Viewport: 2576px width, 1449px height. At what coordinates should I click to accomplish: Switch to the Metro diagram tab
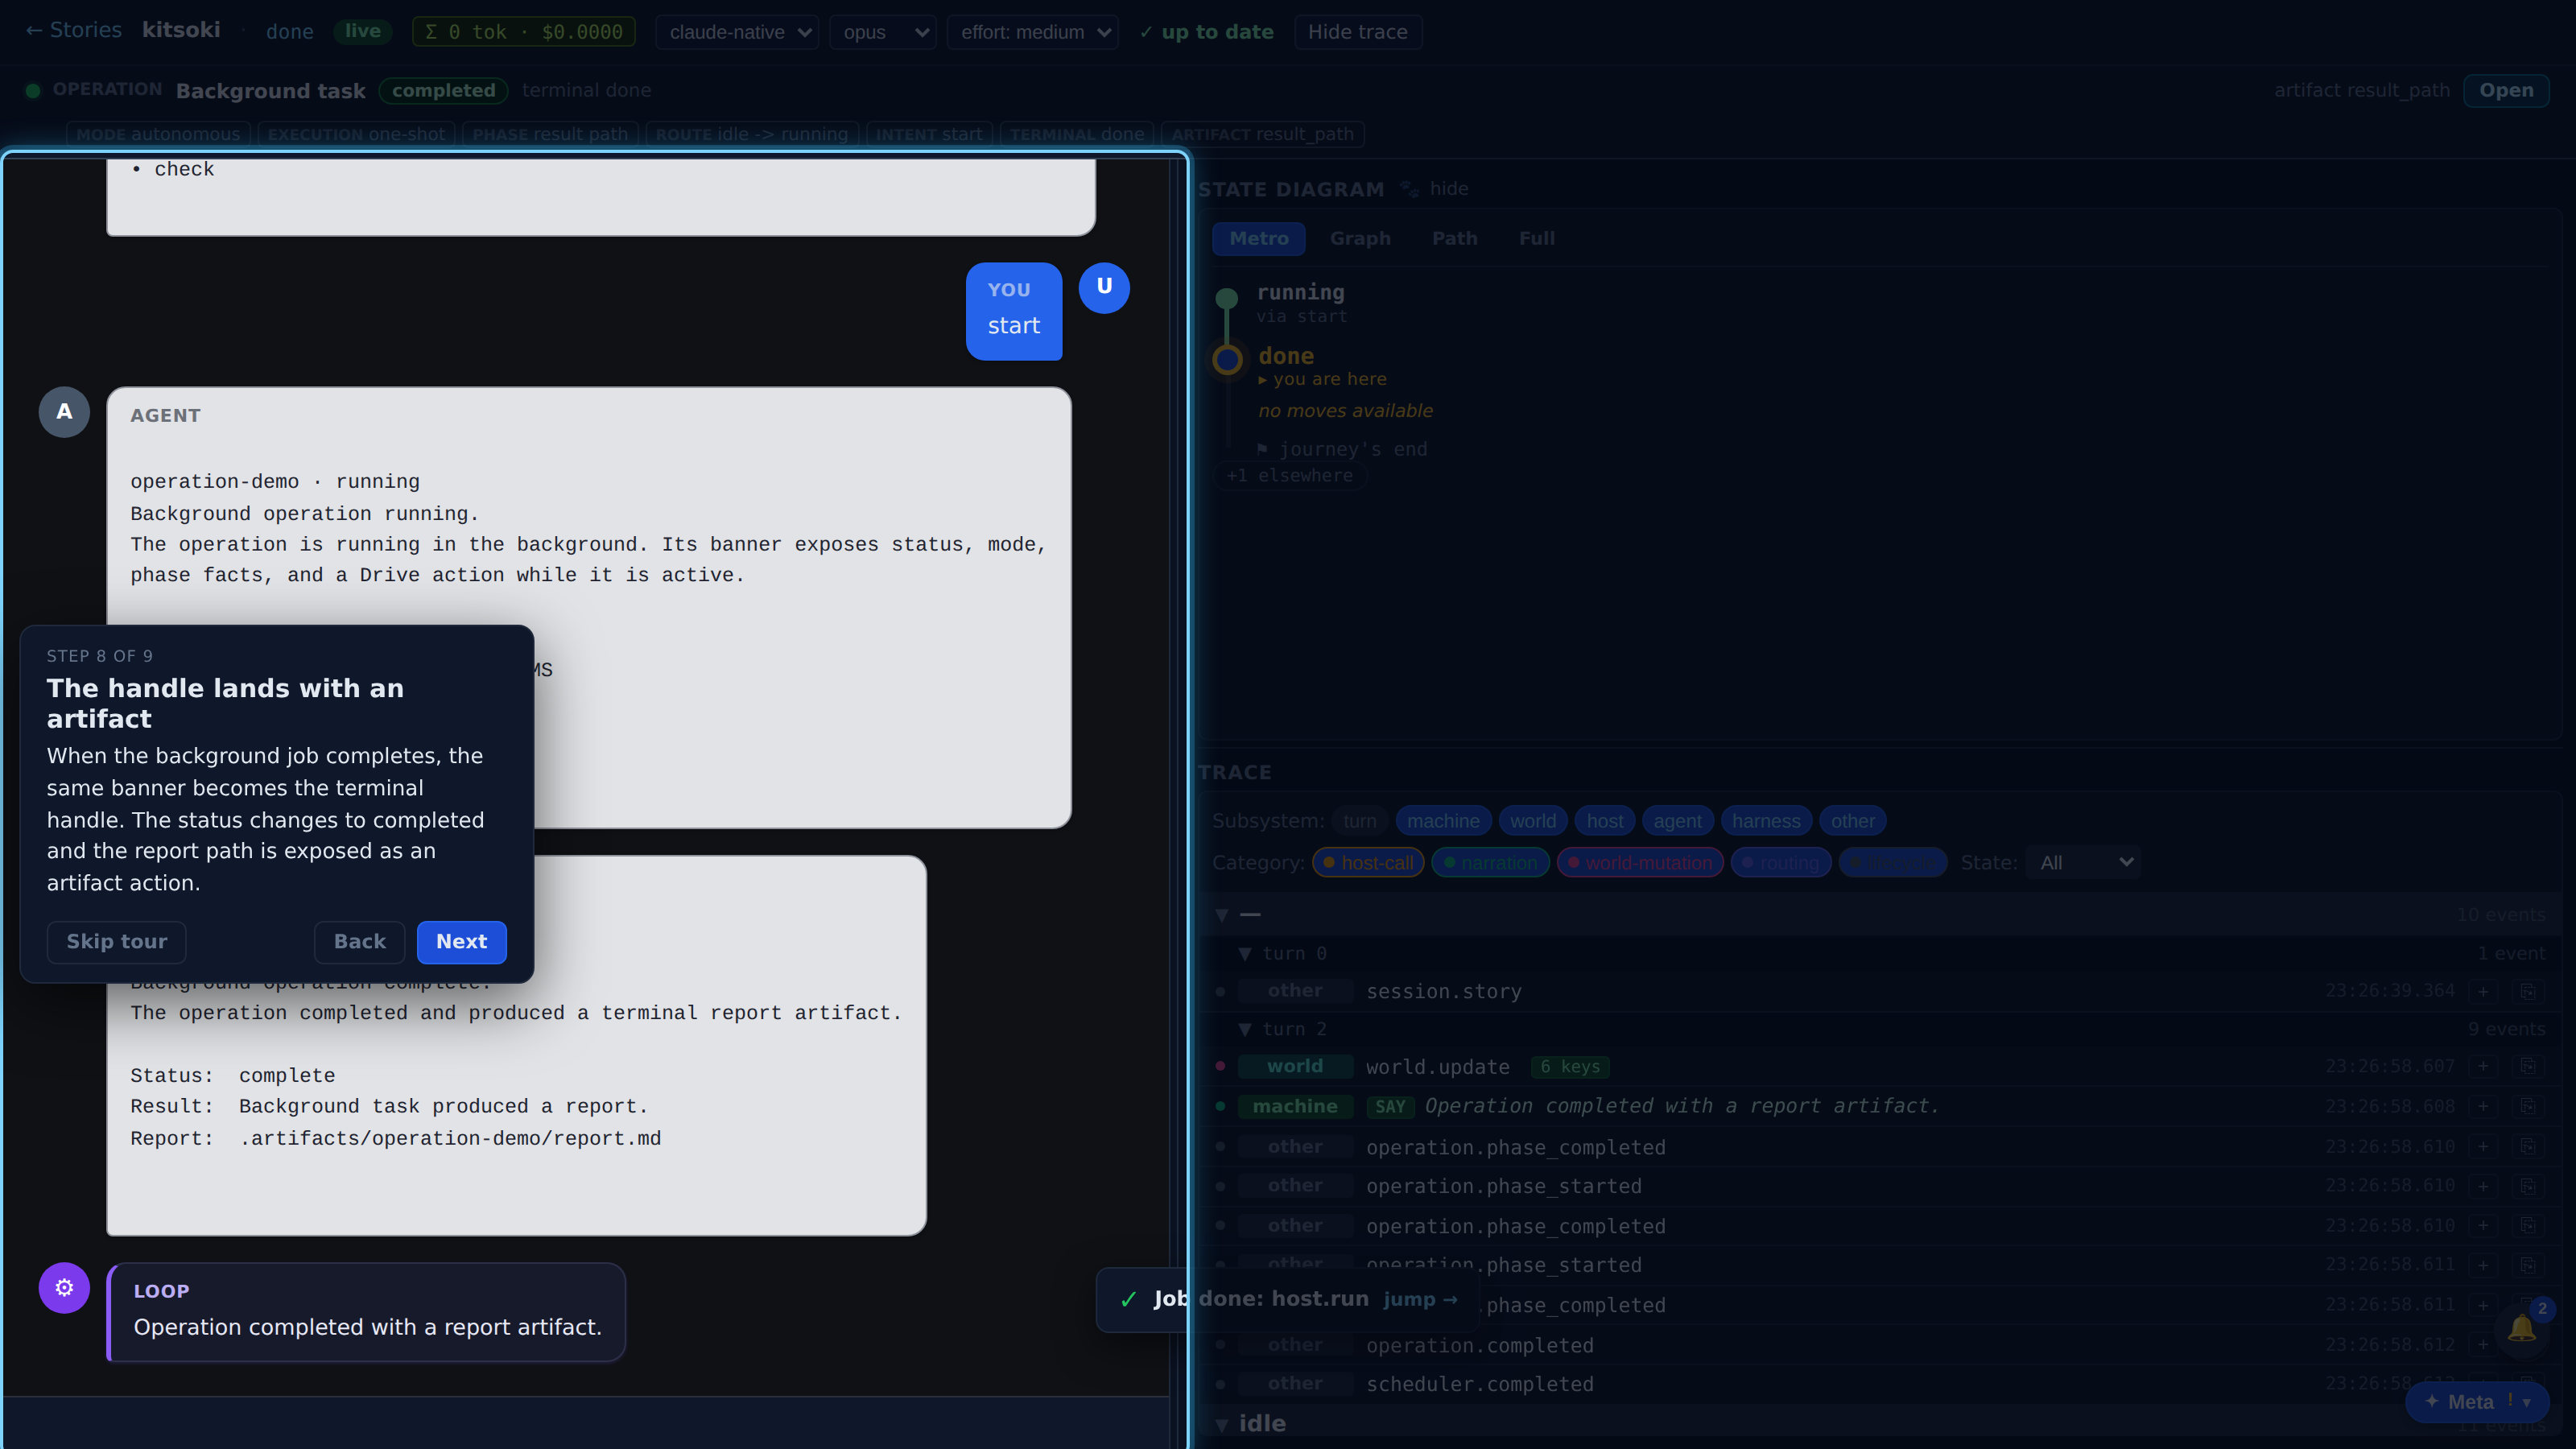click(x=1258, y=238)
